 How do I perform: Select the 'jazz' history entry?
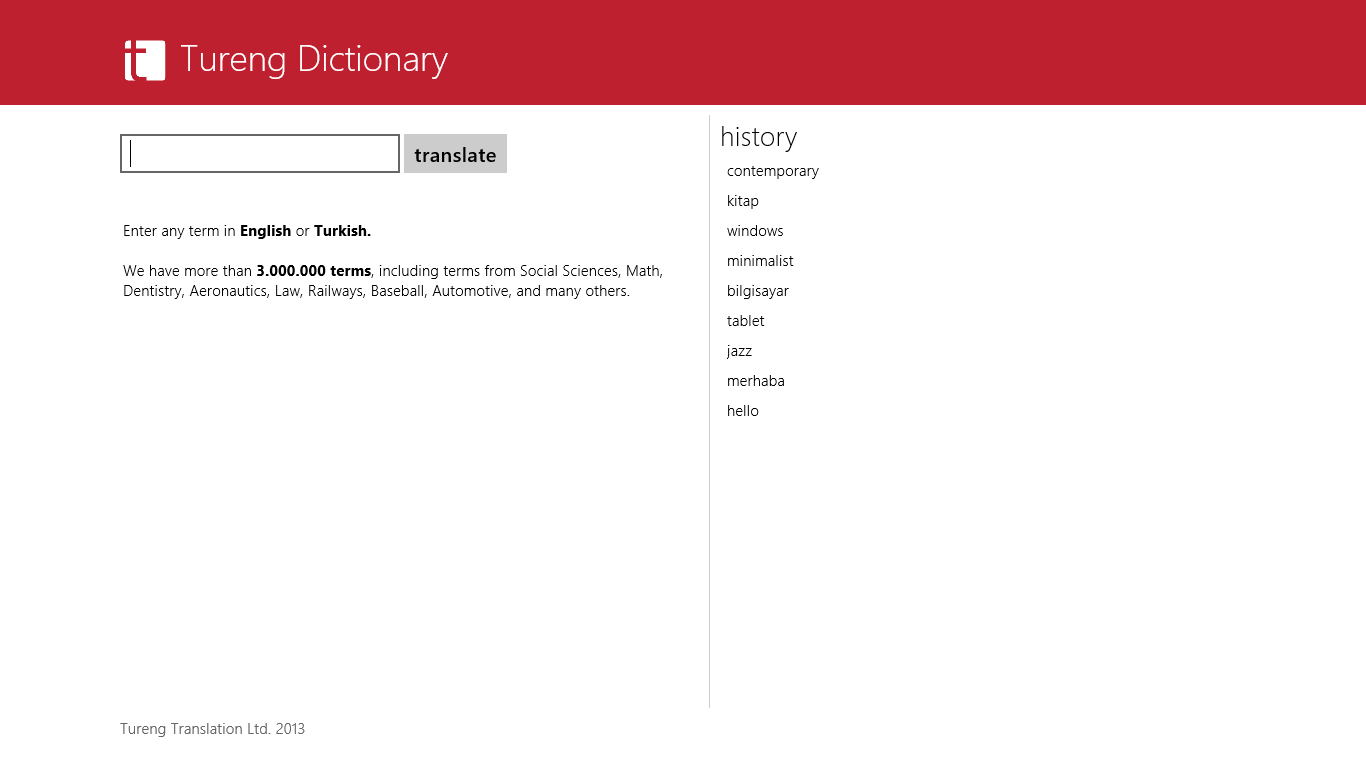(739, 351)
